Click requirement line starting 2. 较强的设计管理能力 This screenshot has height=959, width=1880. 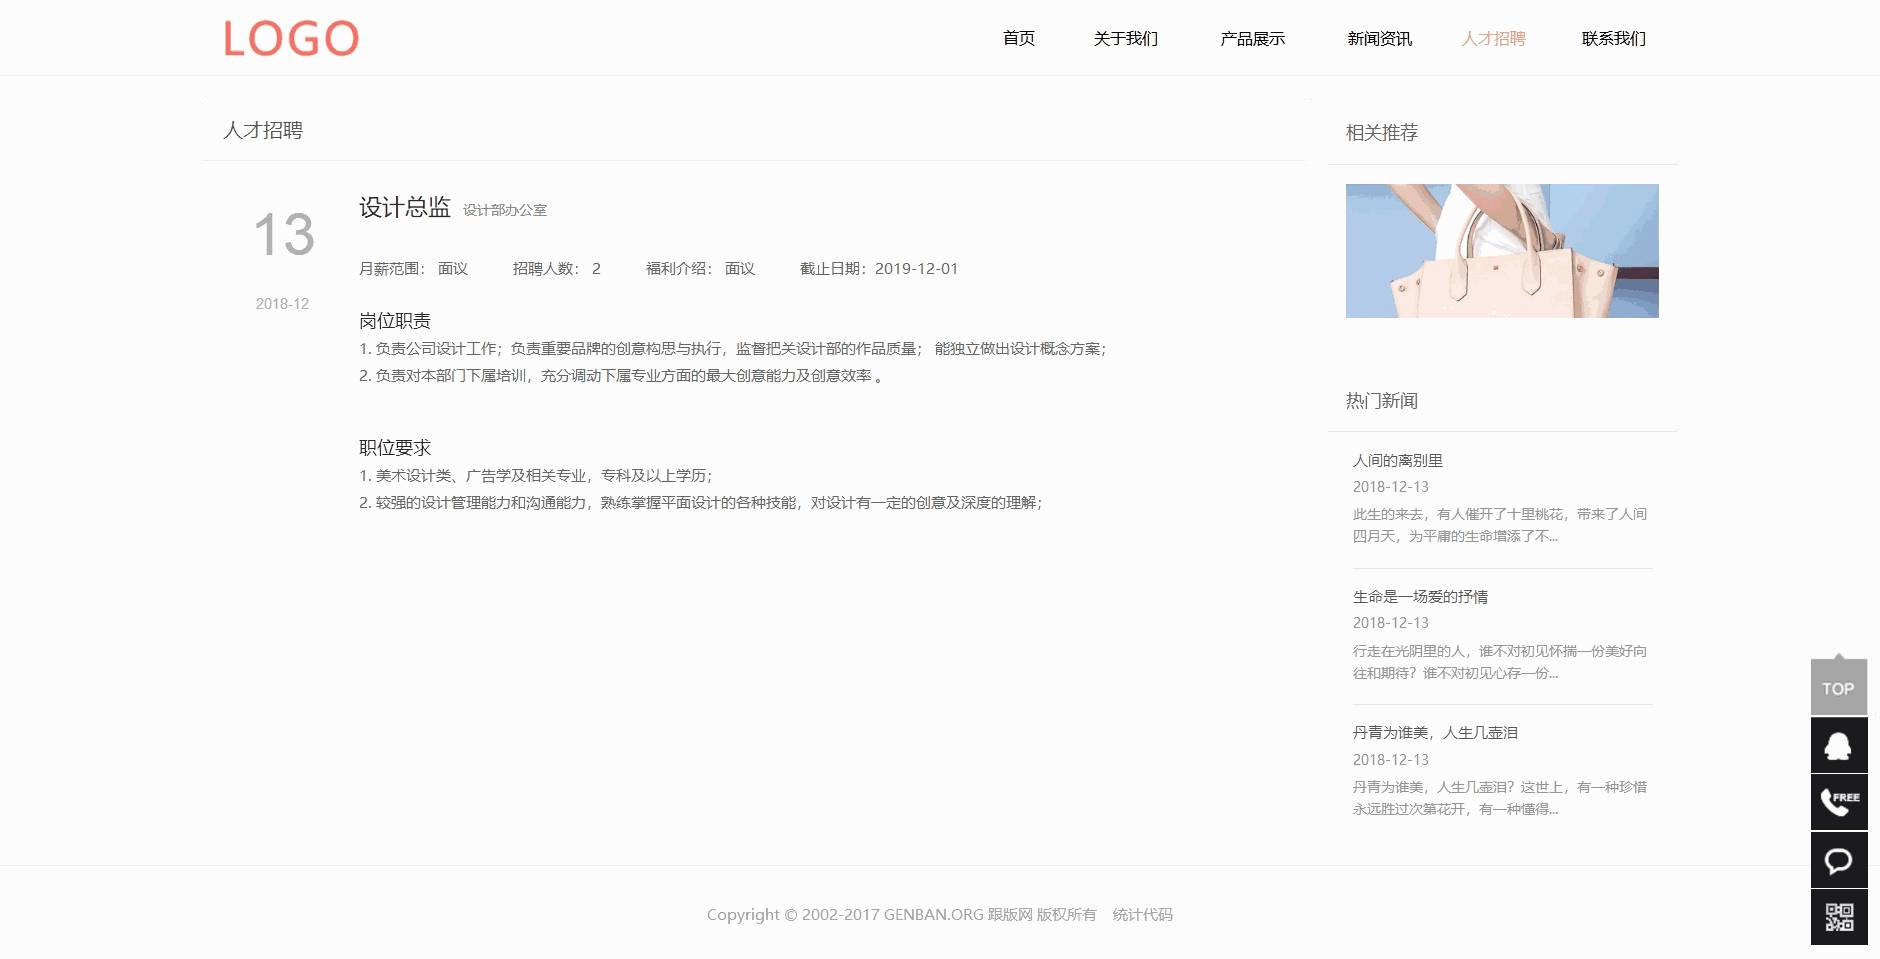point(701,503)
